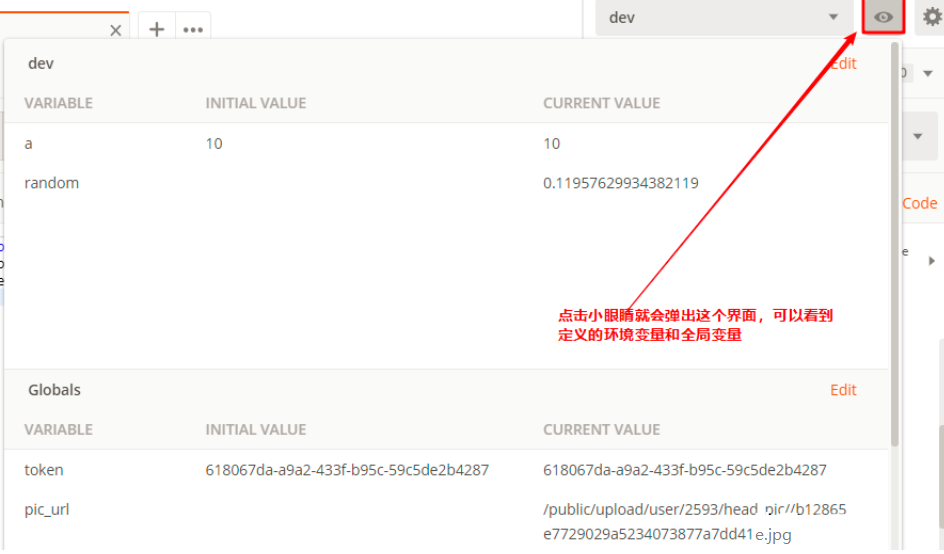Click the Globals section heading
The image size is (944, 554).
tap(54, 390)
